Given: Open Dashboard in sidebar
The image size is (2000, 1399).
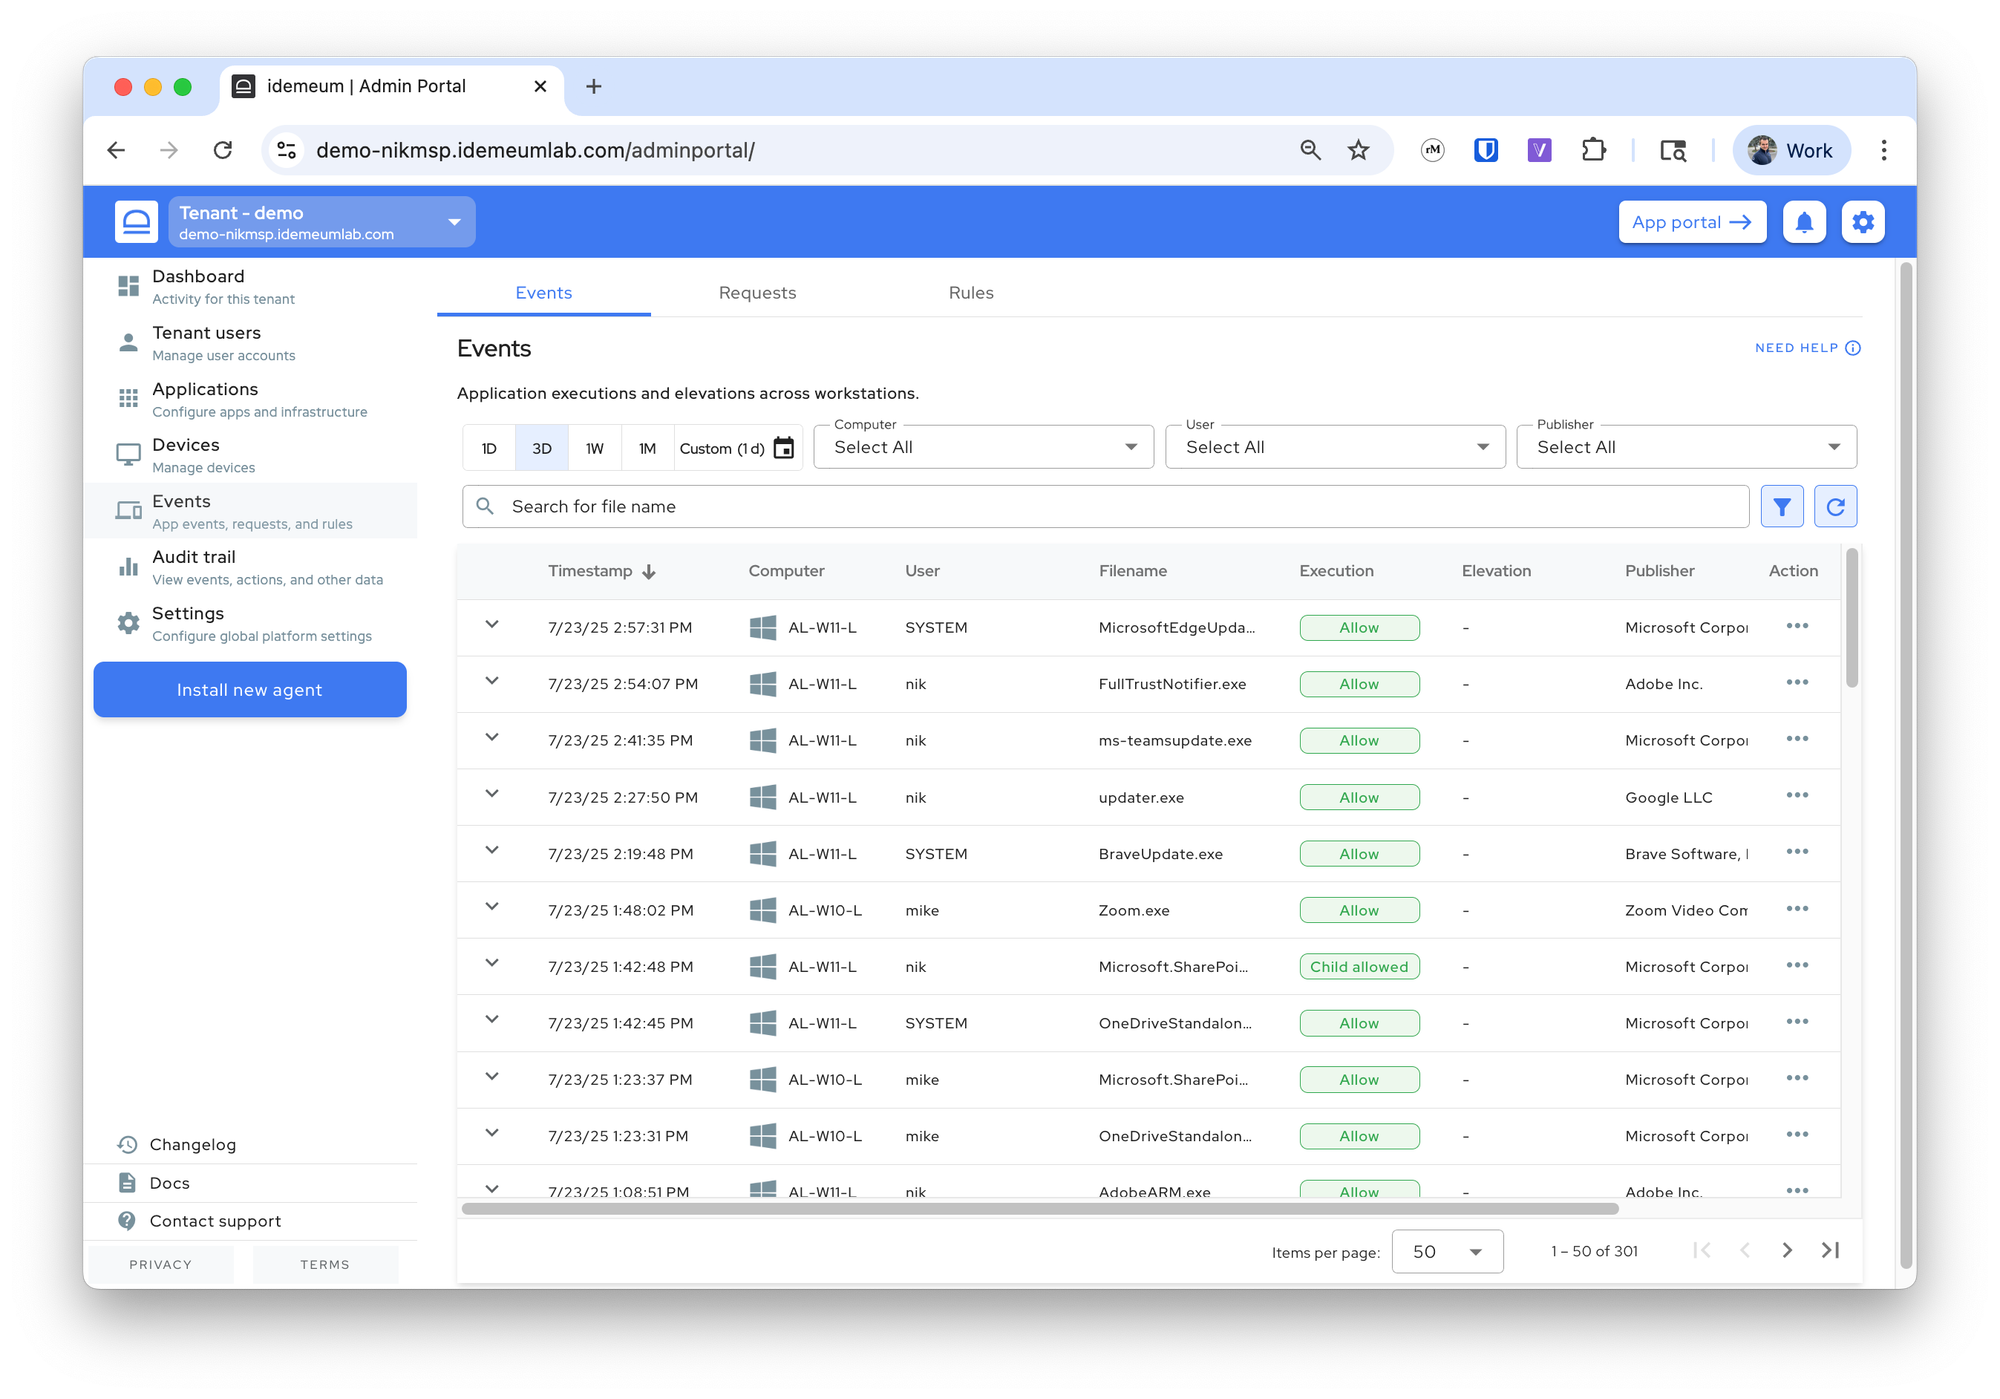Looking at the screenshot, I should click(252, 286).
